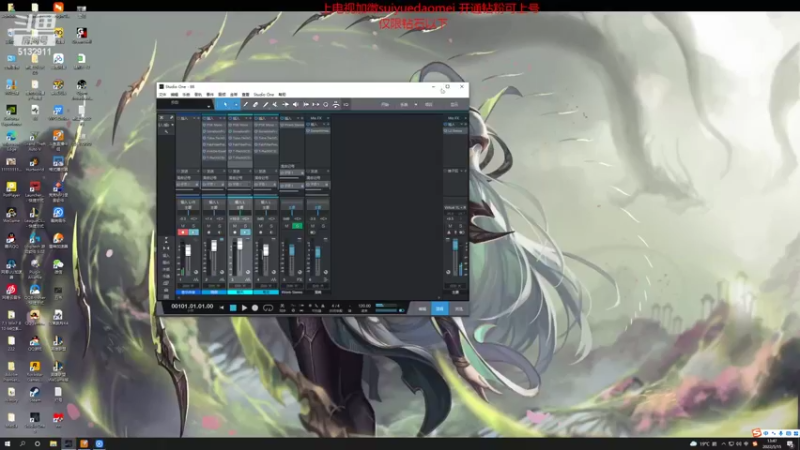Open the parameter dropdown at toolbar left

209,106
